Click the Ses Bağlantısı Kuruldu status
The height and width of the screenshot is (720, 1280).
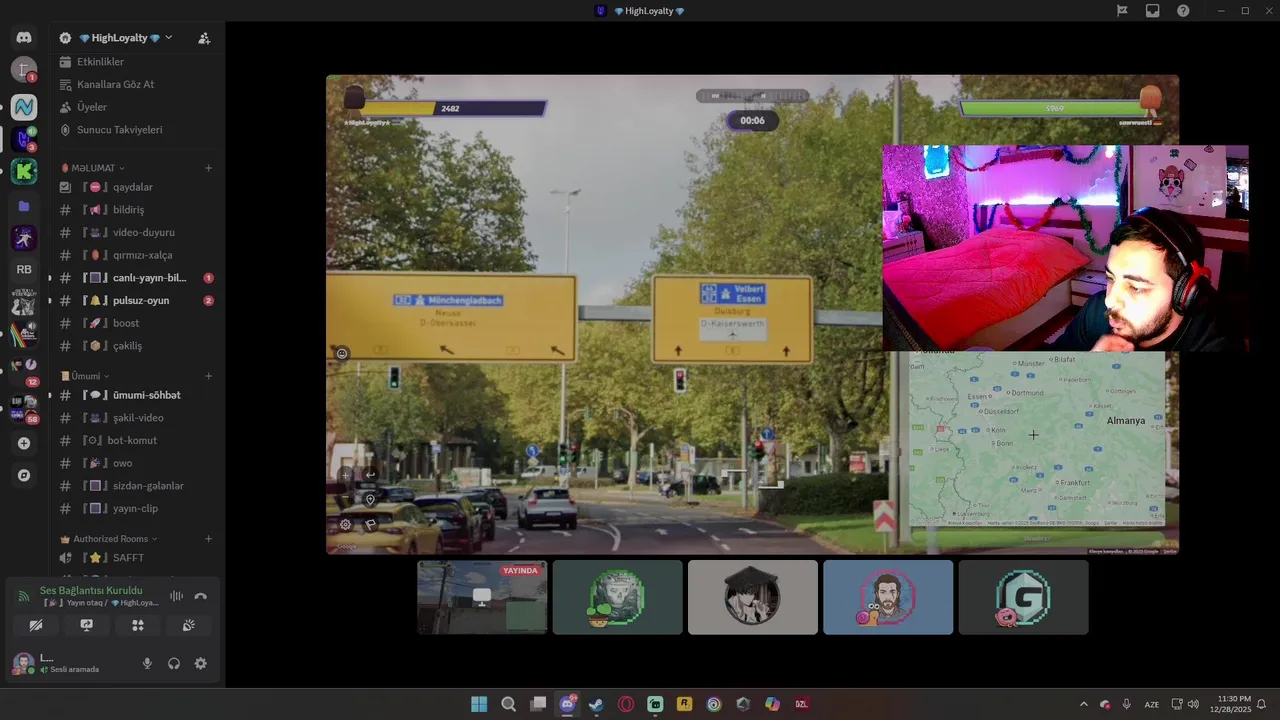coord(91,590)
